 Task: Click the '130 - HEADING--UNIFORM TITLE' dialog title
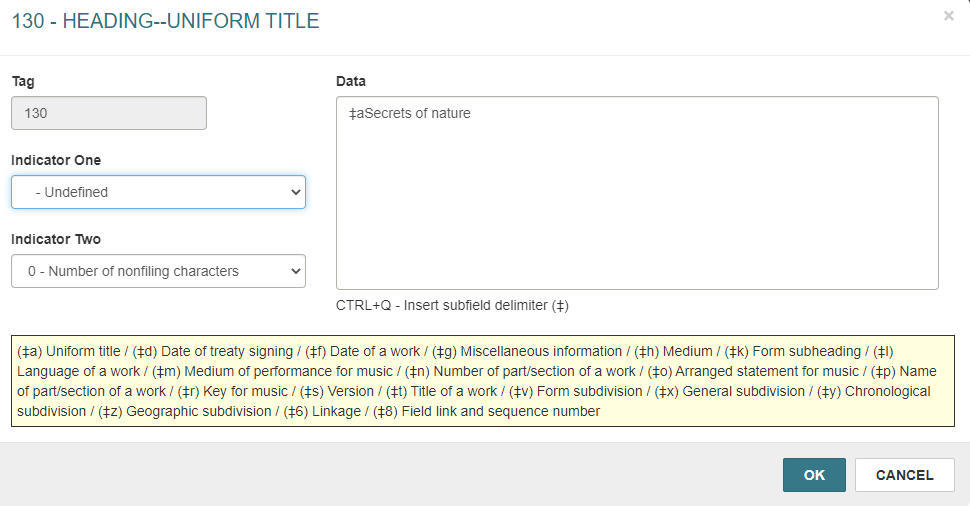point(166,21)
